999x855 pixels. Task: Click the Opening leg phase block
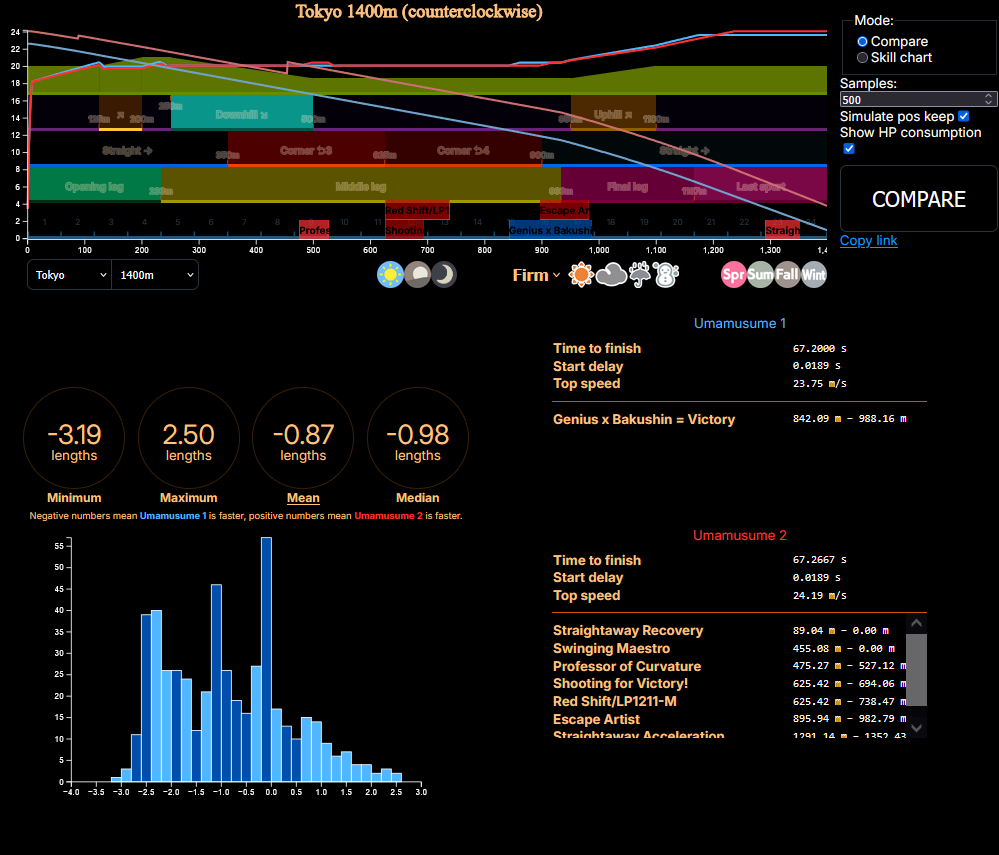click(94, 185)
